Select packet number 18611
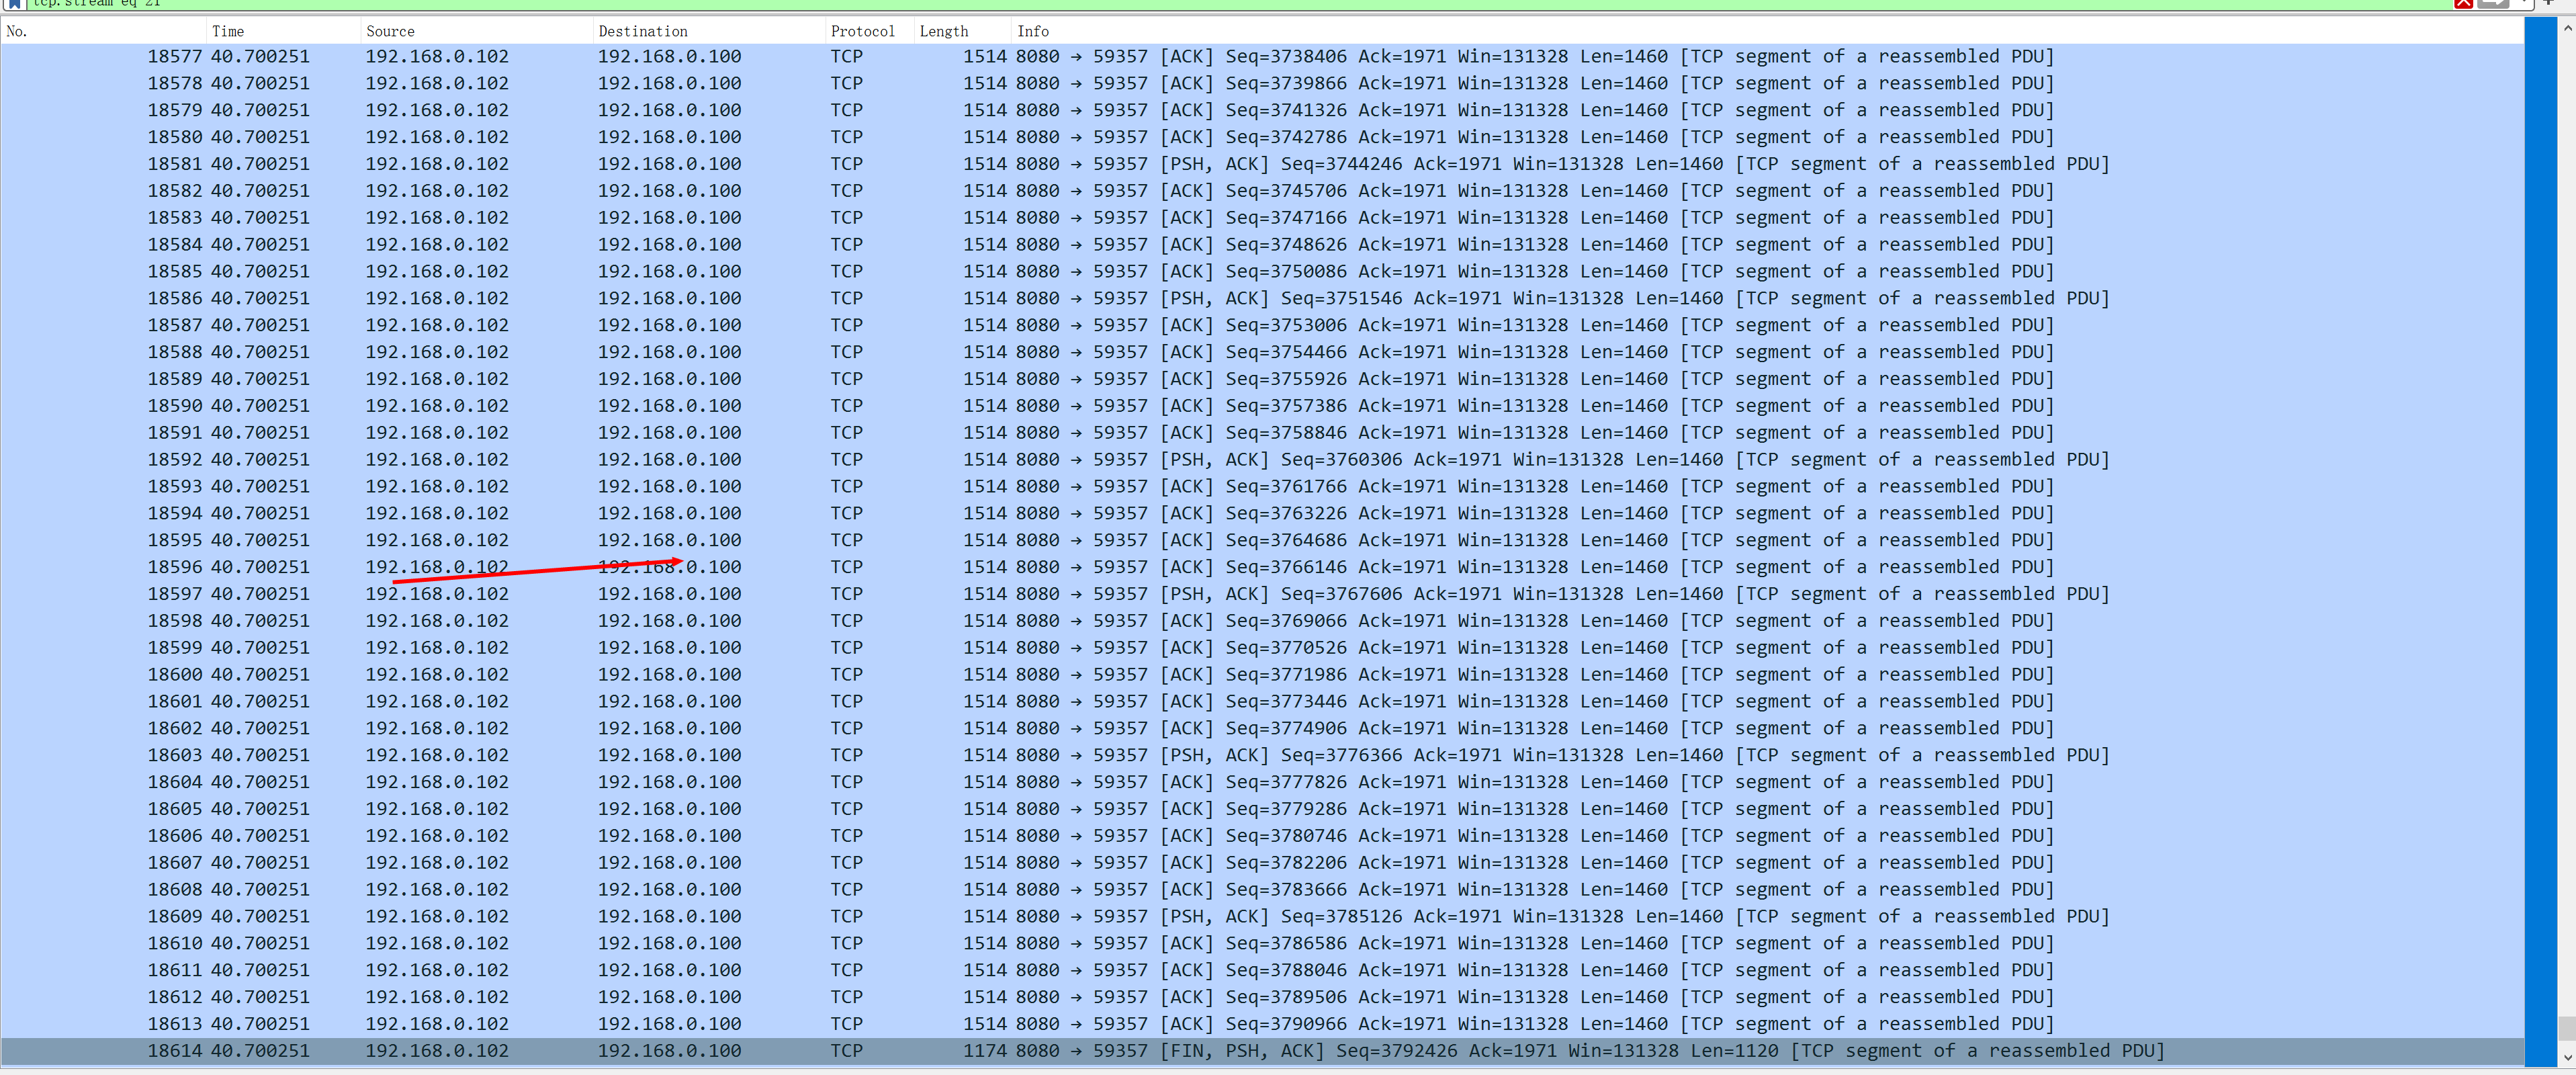Viewport: 2576px width, 1075px height. (x=1262, y=970)
